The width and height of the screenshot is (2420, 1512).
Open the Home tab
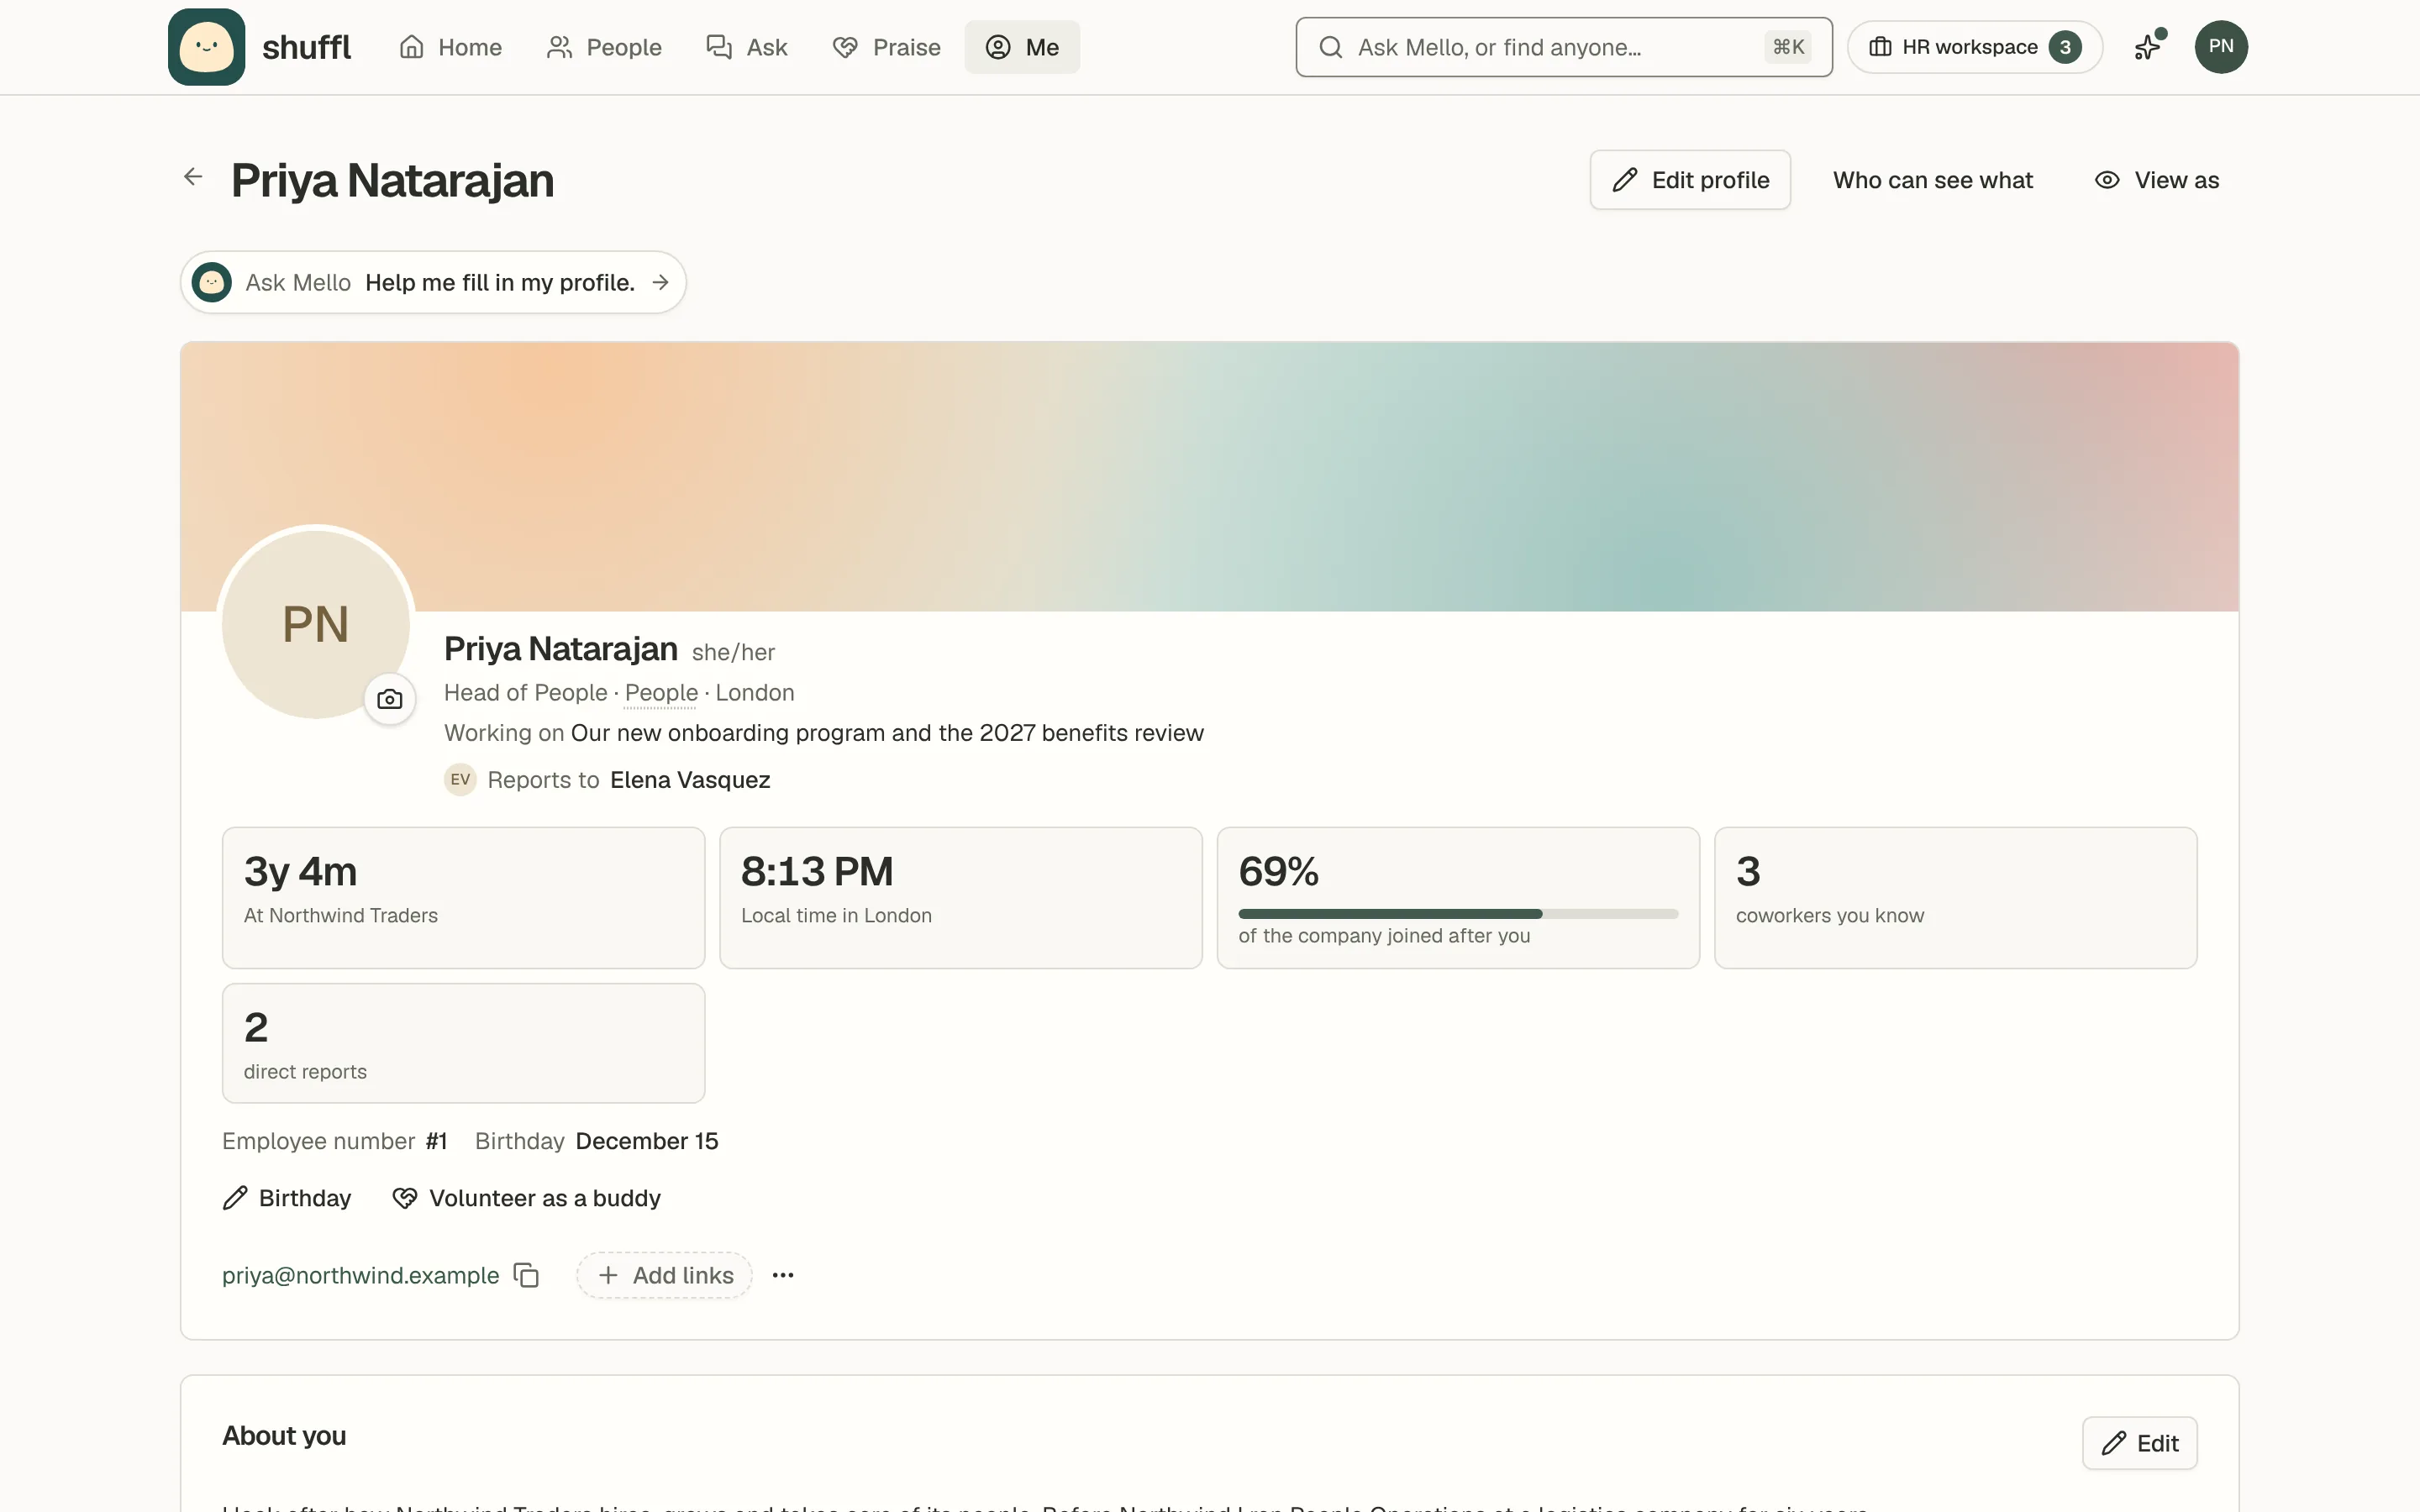tap(450, 47)
